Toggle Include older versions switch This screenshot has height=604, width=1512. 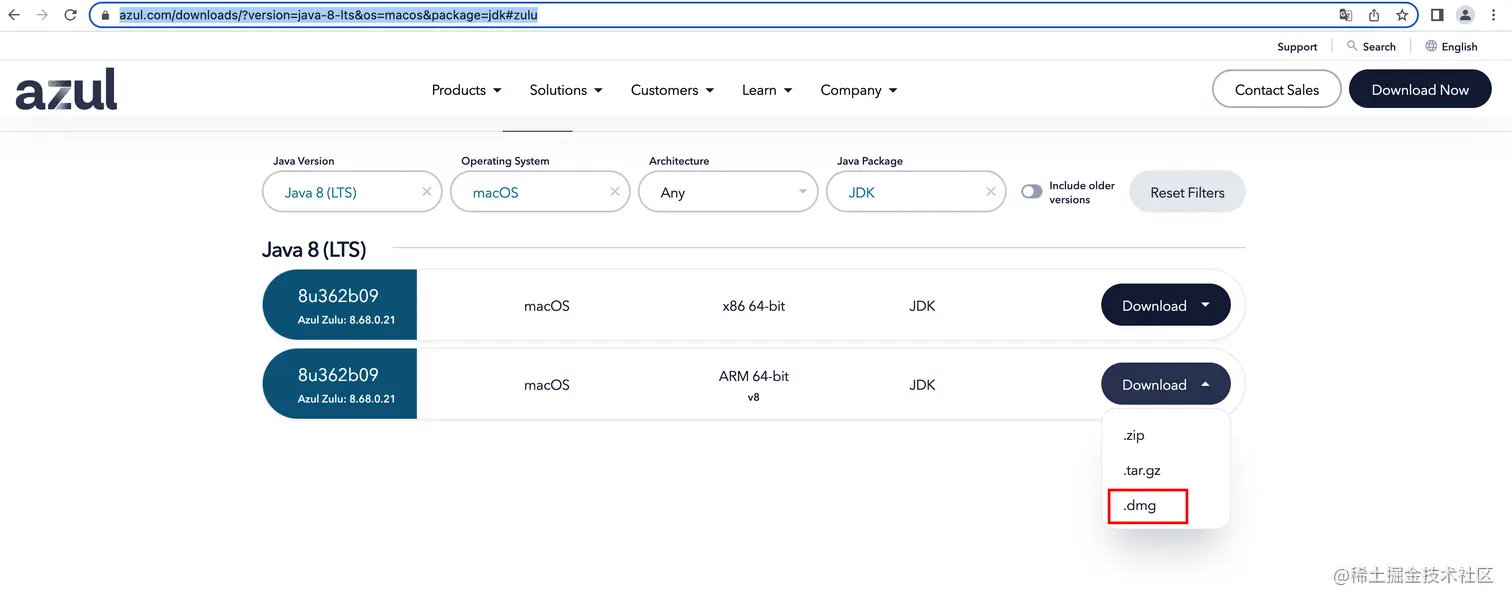1031,192
